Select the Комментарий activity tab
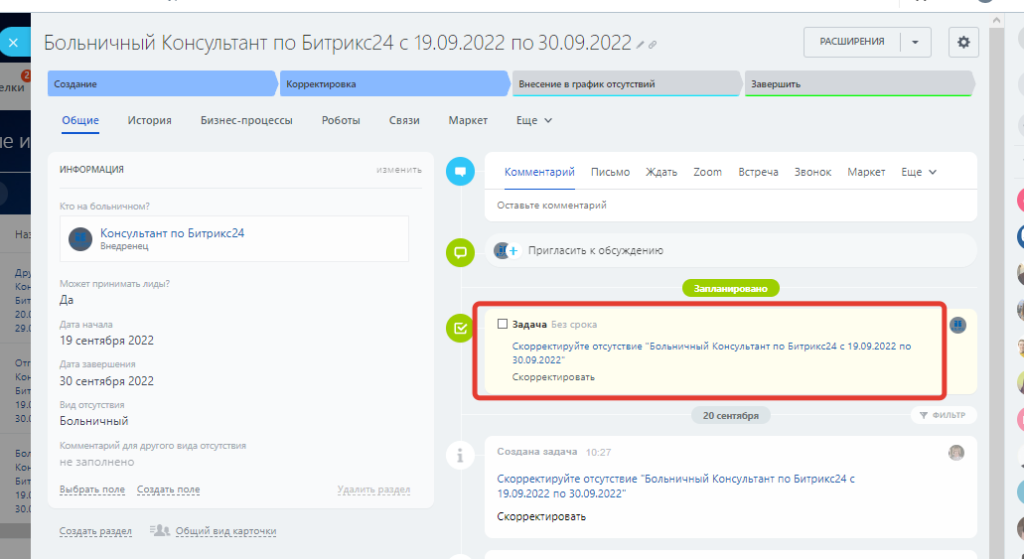The image size is (1024, 559). click(539, 172)
